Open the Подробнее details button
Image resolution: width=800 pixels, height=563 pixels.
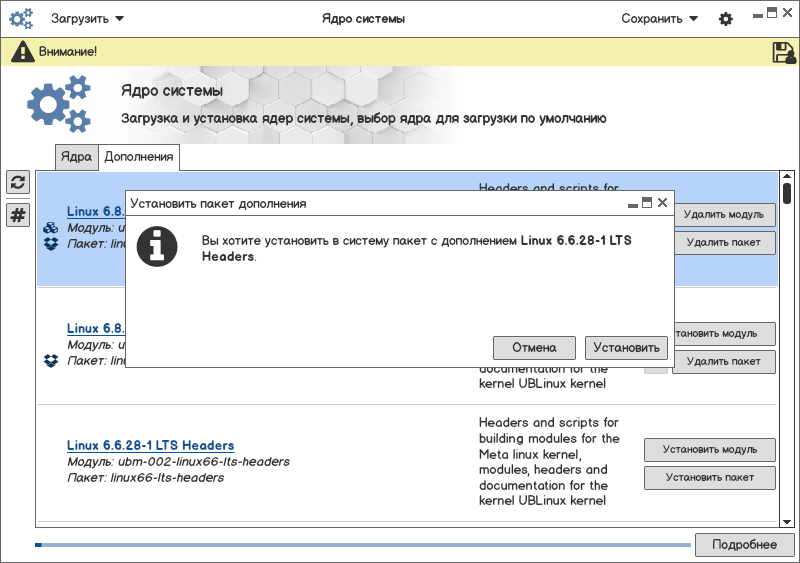(744, 545)
